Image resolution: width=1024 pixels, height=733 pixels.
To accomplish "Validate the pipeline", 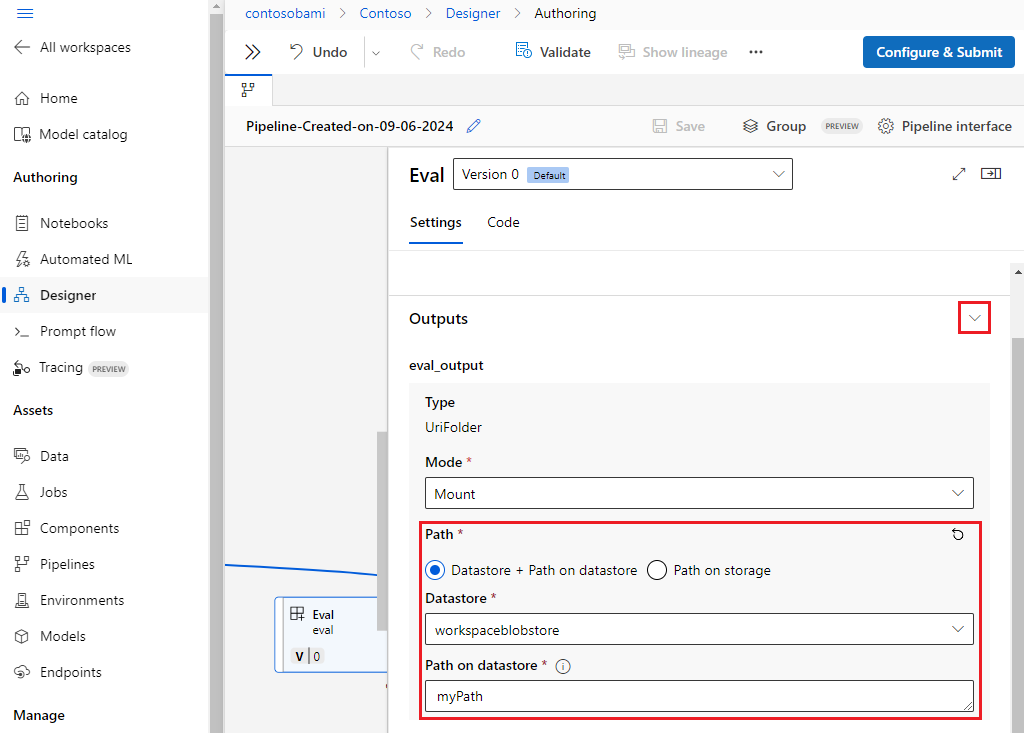I will coord(553,52).
